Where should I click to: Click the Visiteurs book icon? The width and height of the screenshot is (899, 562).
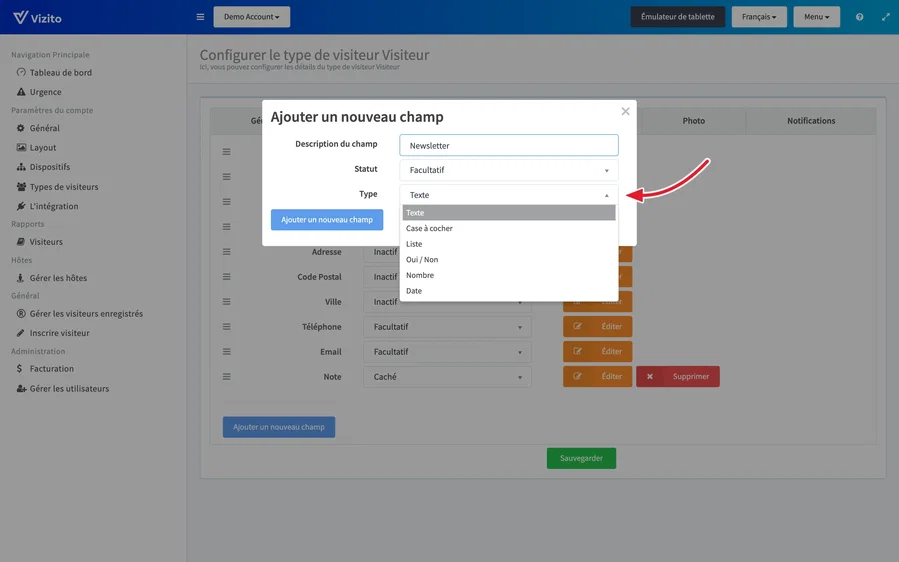(21, 241)
